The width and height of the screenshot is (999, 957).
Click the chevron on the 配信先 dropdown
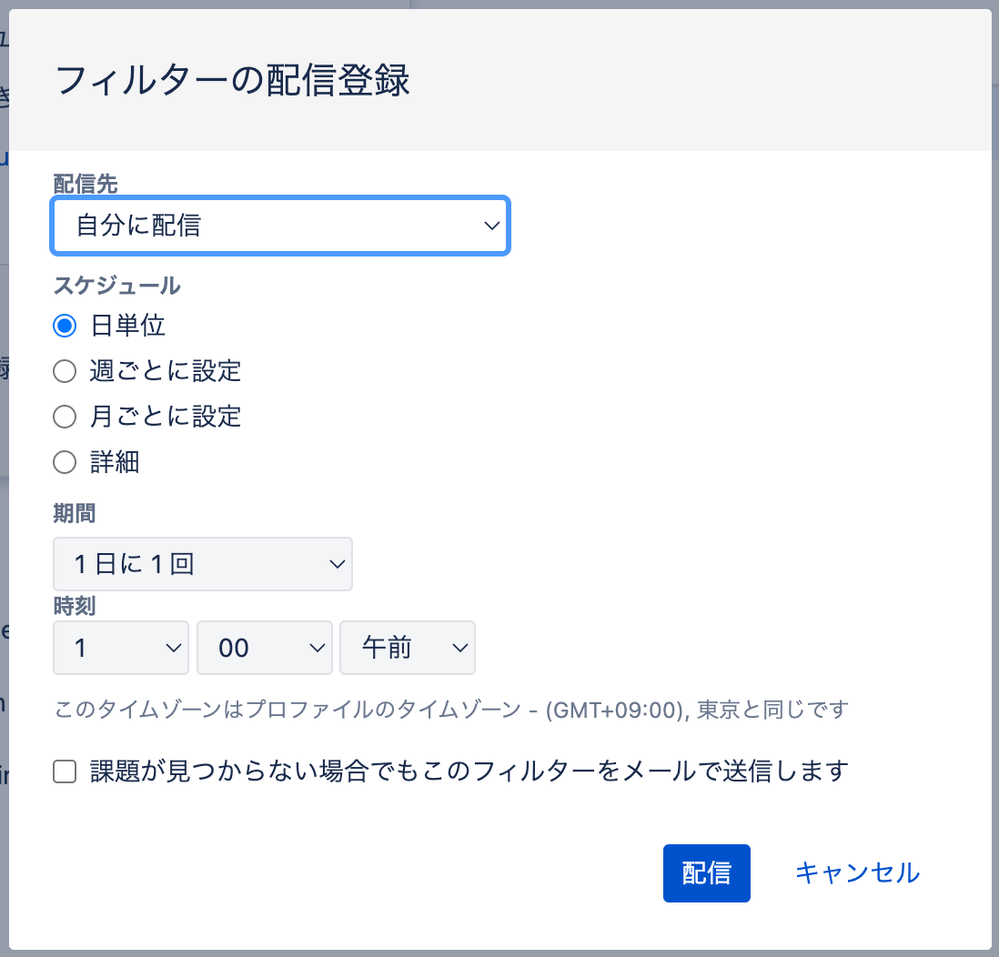(x=491, y=226)
